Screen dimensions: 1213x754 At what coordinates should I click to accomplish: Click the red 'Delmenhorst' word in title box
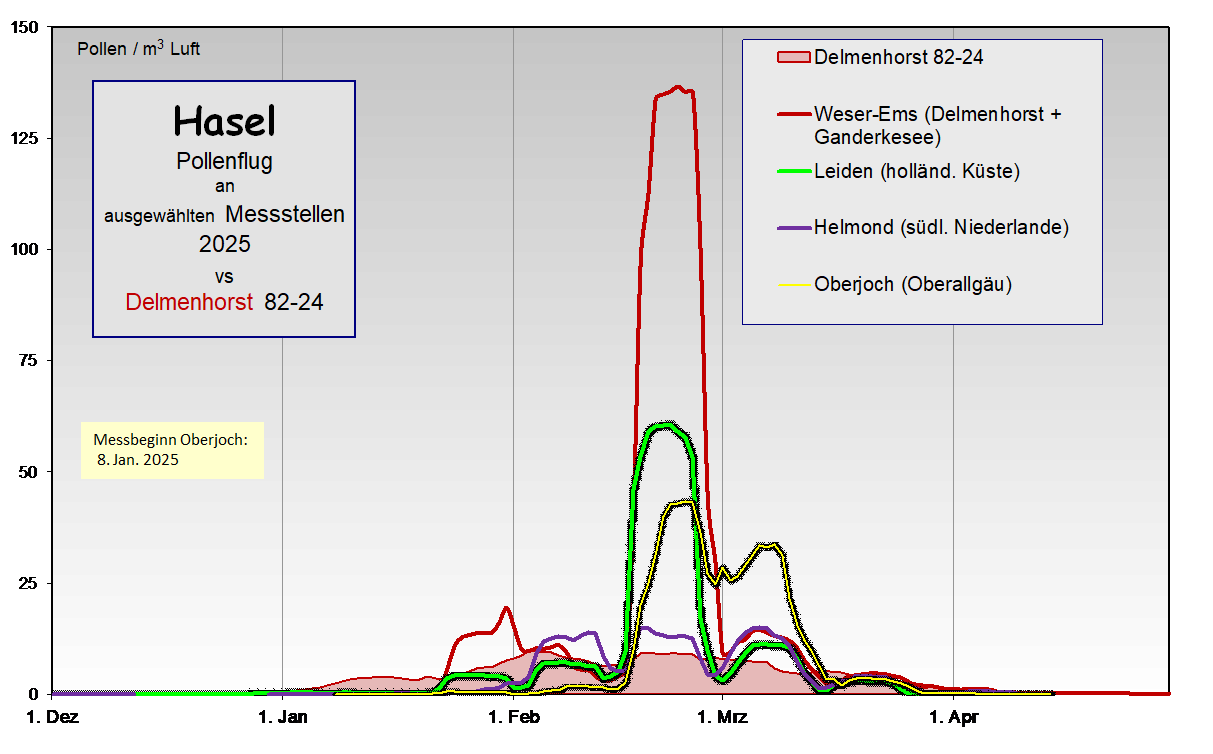tap(189, 302)
